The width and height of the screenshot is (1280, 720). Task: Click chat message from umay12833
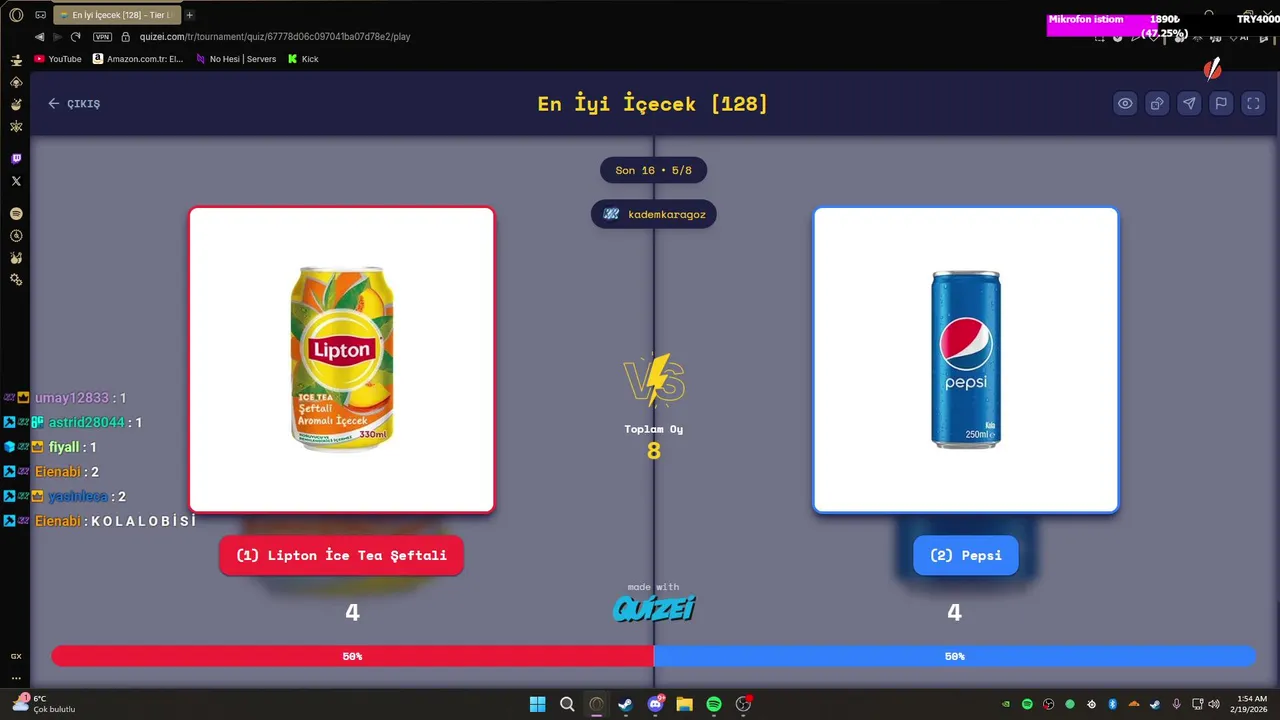tap(65, 398)
